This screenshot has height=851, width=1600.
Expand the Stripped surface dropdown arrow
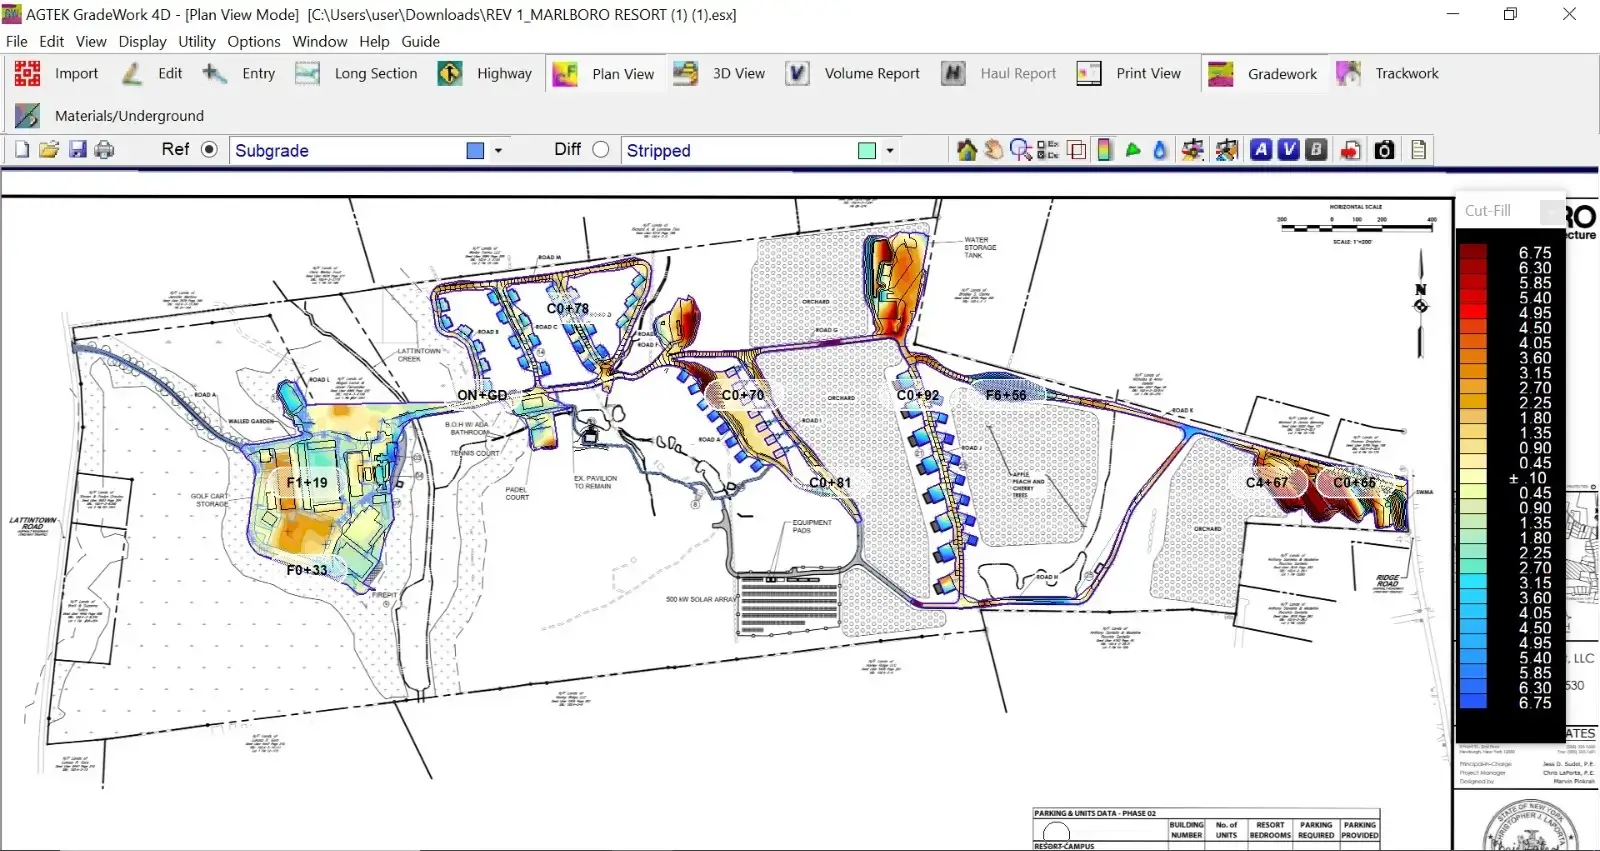889,151
